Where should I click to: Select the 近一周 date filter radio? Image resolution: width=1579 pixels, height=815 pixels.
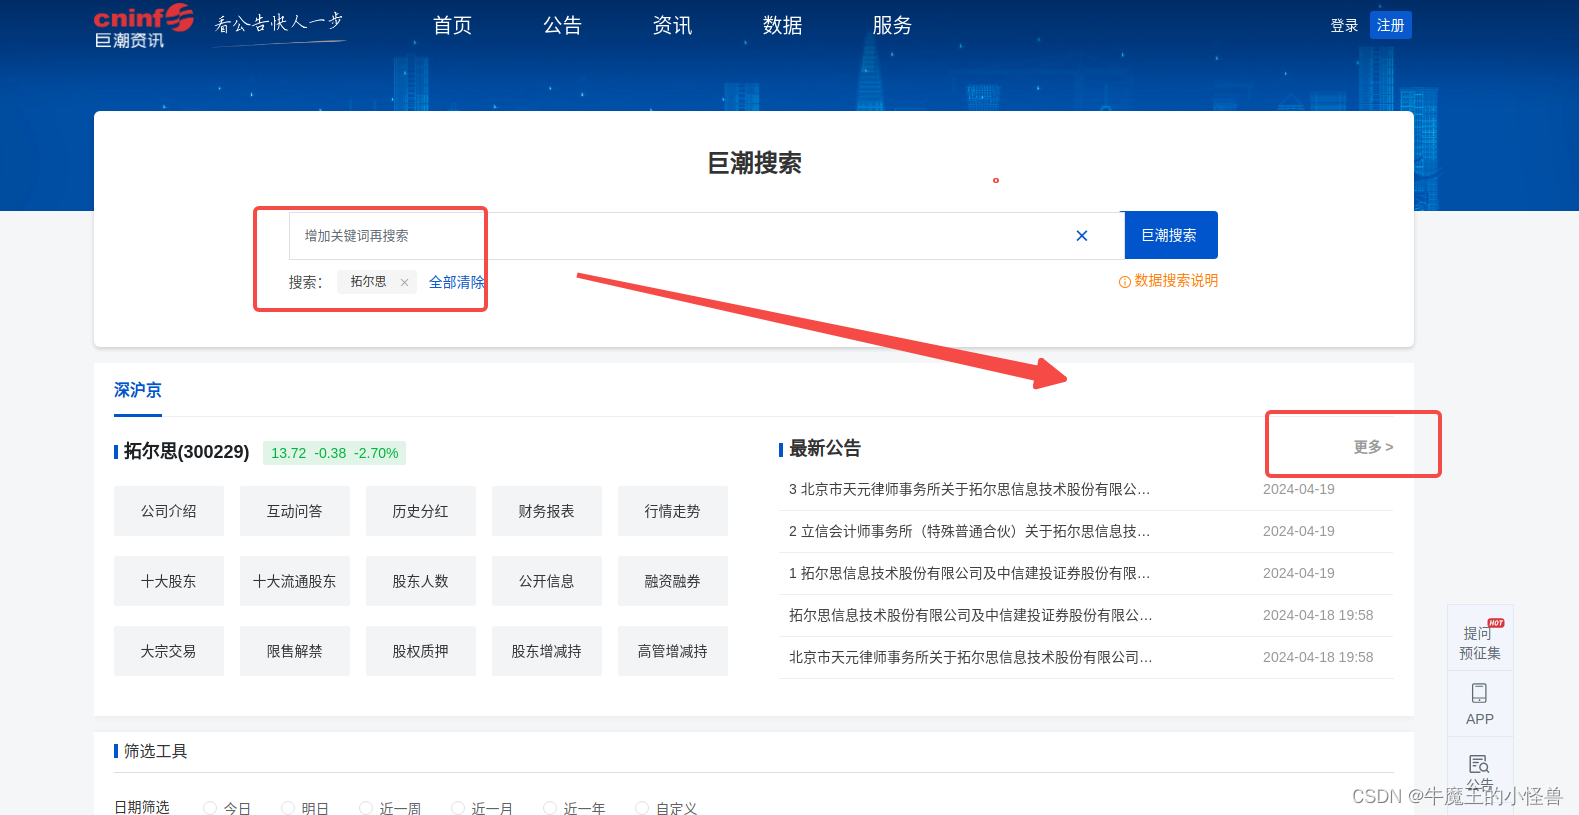click(x=366, y=808)
